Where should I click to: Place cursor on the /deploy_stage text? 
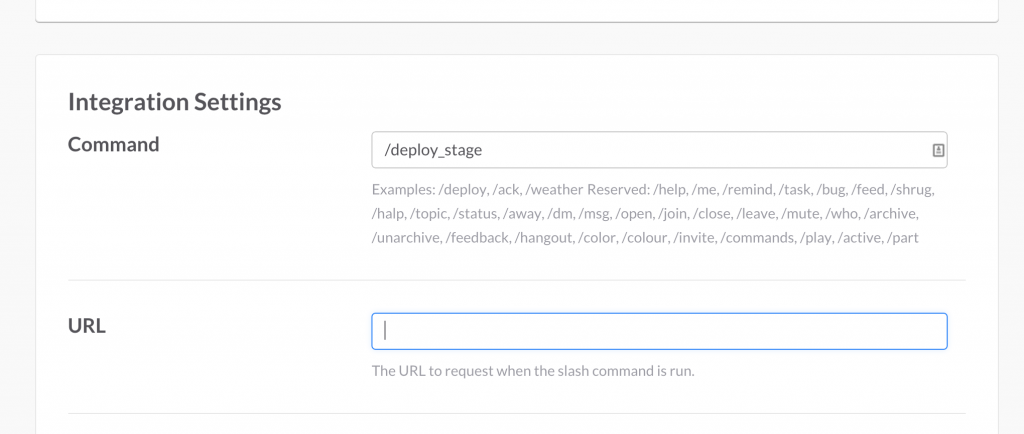(434, 150)
